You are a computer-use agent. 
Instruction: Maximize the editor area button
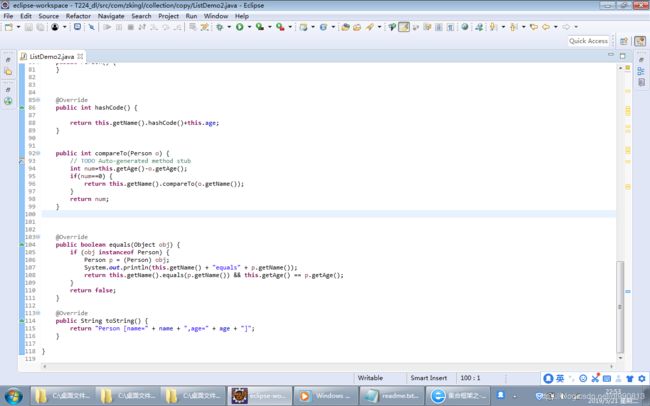[x=623, y=56]
